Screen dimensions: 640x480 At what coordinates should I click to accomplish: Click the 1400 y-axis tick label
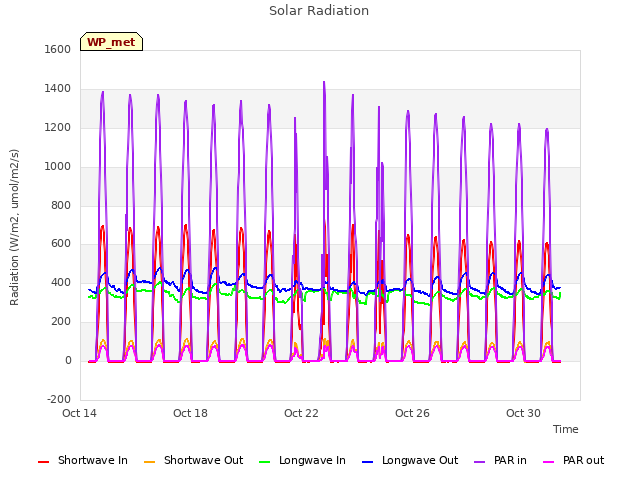(58, 89)
